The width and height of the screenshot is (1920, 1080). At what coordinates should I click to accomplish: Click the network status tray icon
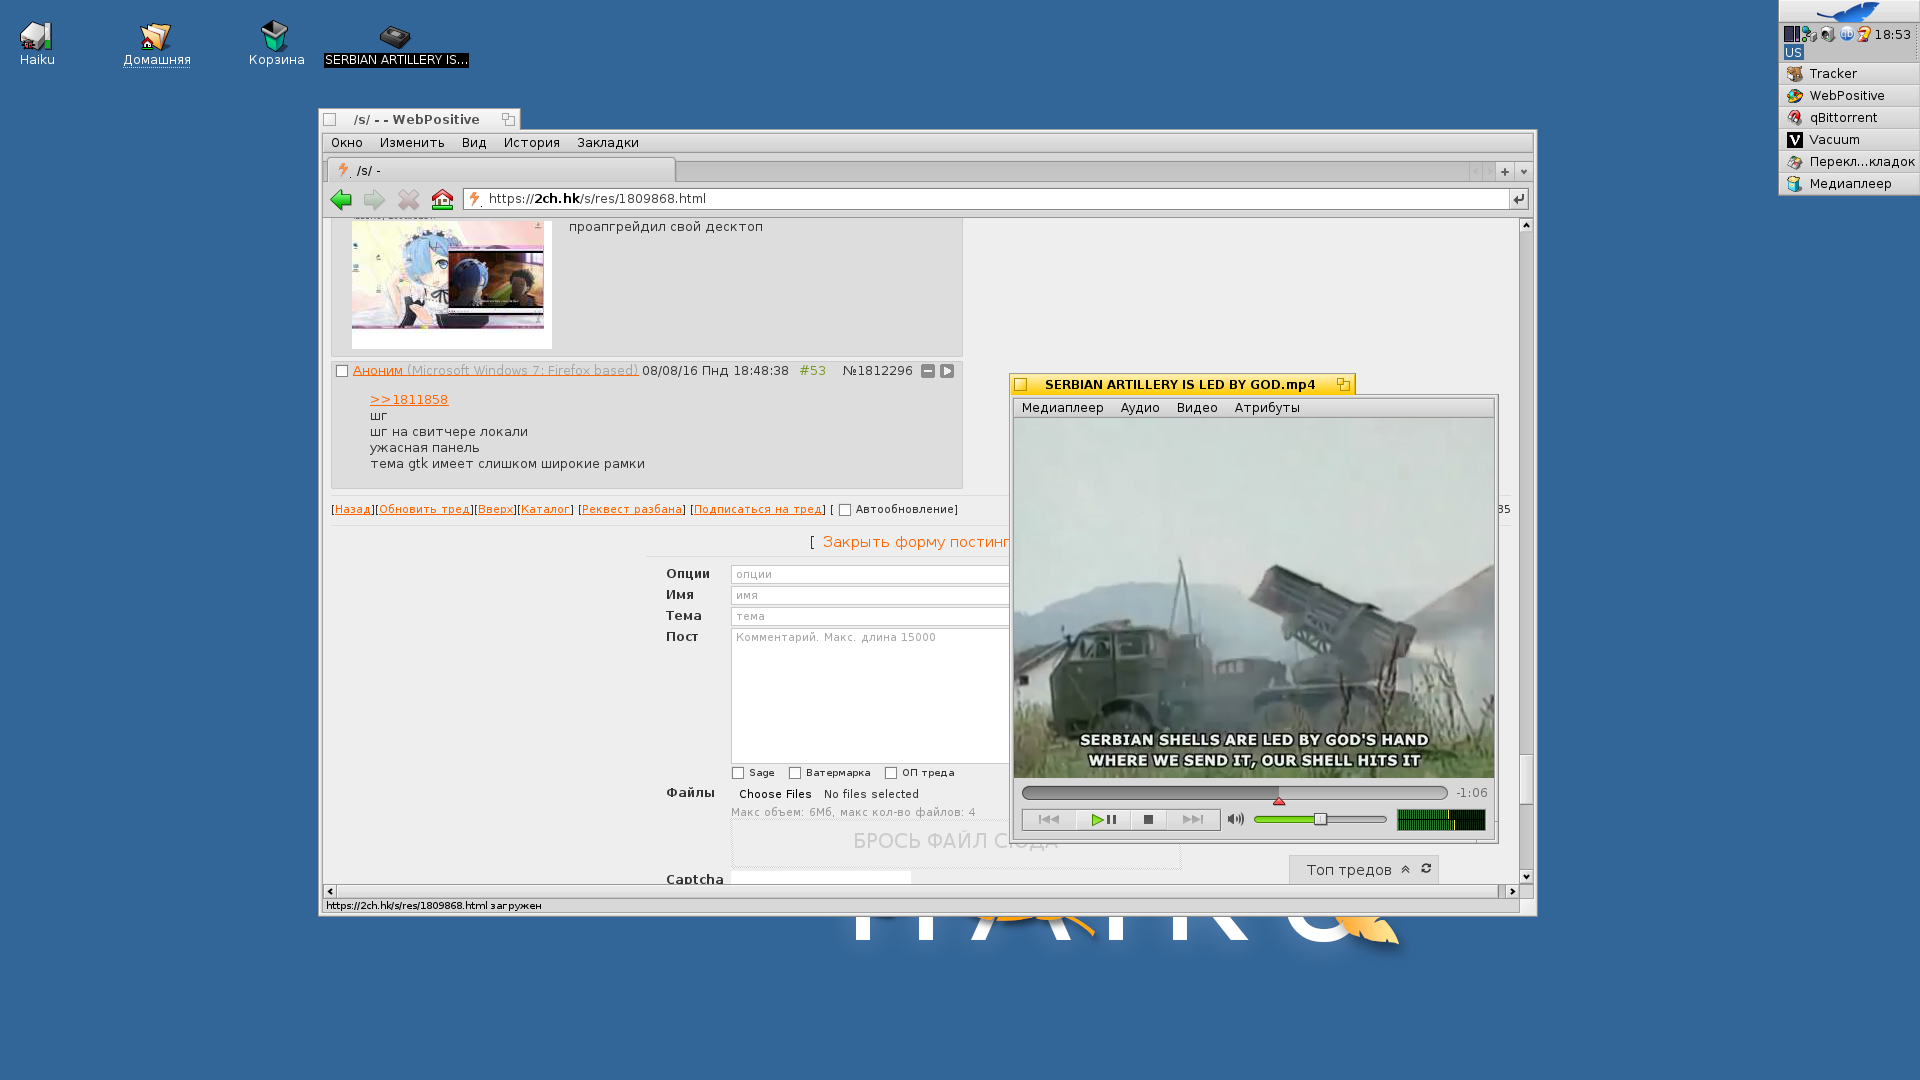tap(1810, 34)
